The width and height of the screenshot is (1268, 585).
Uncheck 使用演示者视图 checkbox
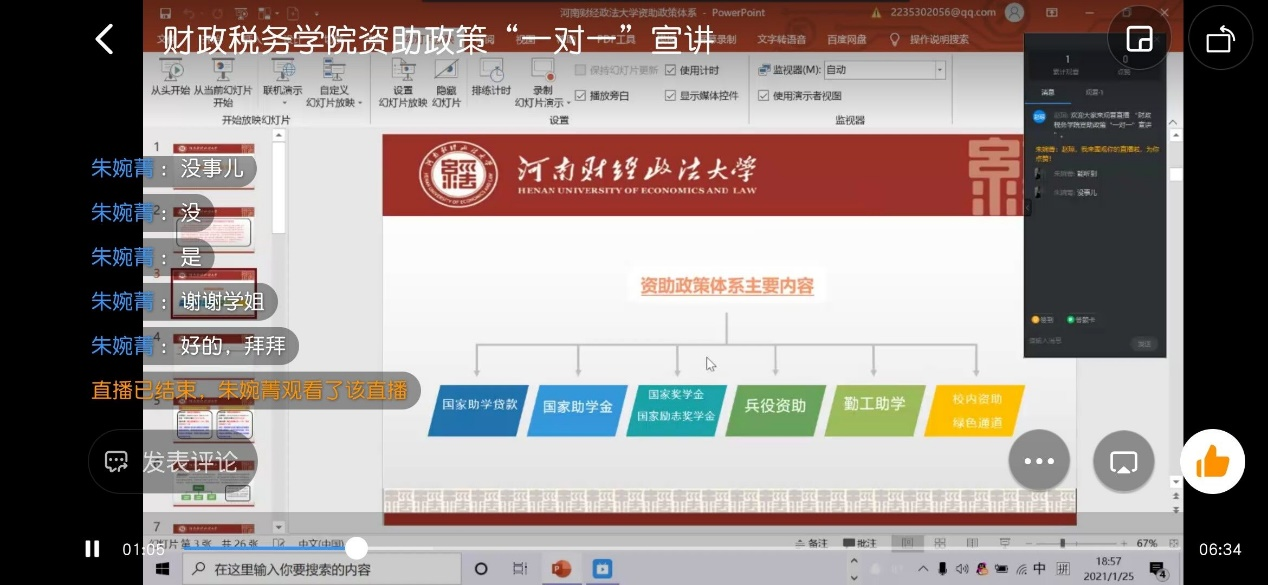pyautogui.click(x=763, y=96)
